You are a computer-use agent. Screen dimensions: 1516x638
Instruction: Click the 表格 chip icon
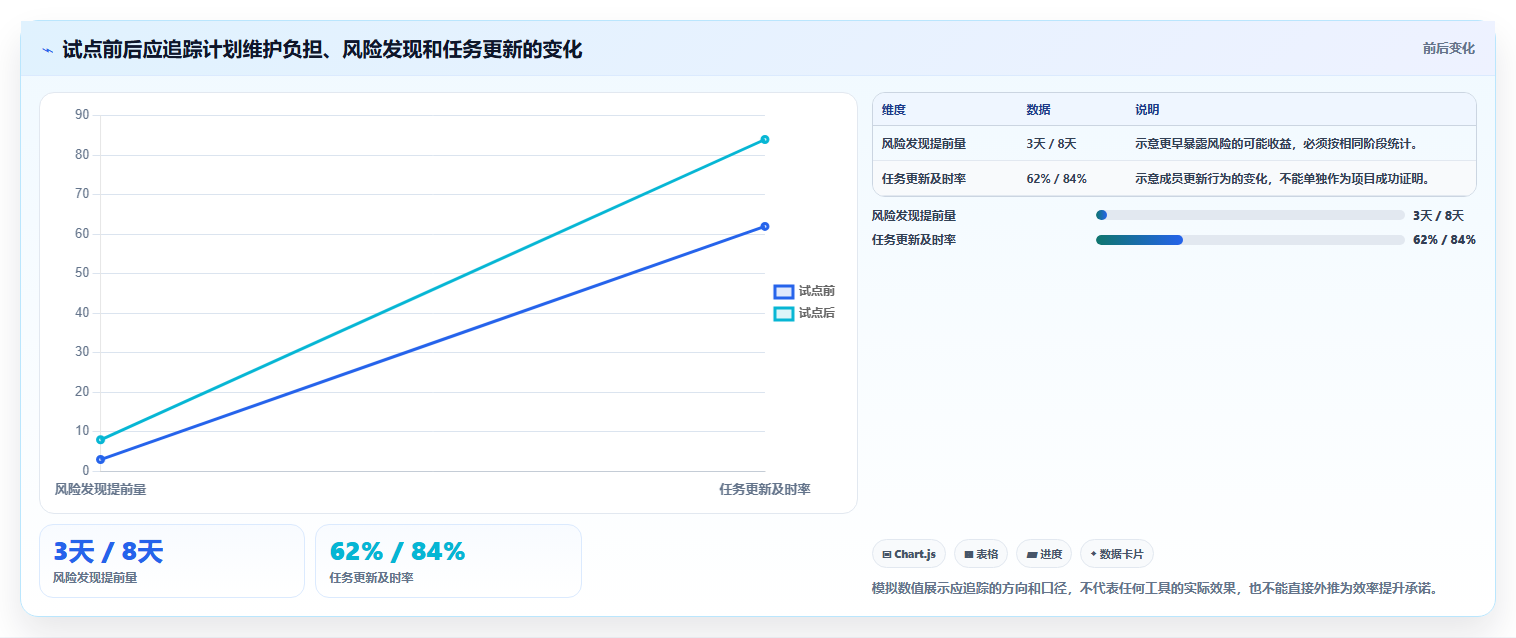pyautogui.click(x=969, y=554)
